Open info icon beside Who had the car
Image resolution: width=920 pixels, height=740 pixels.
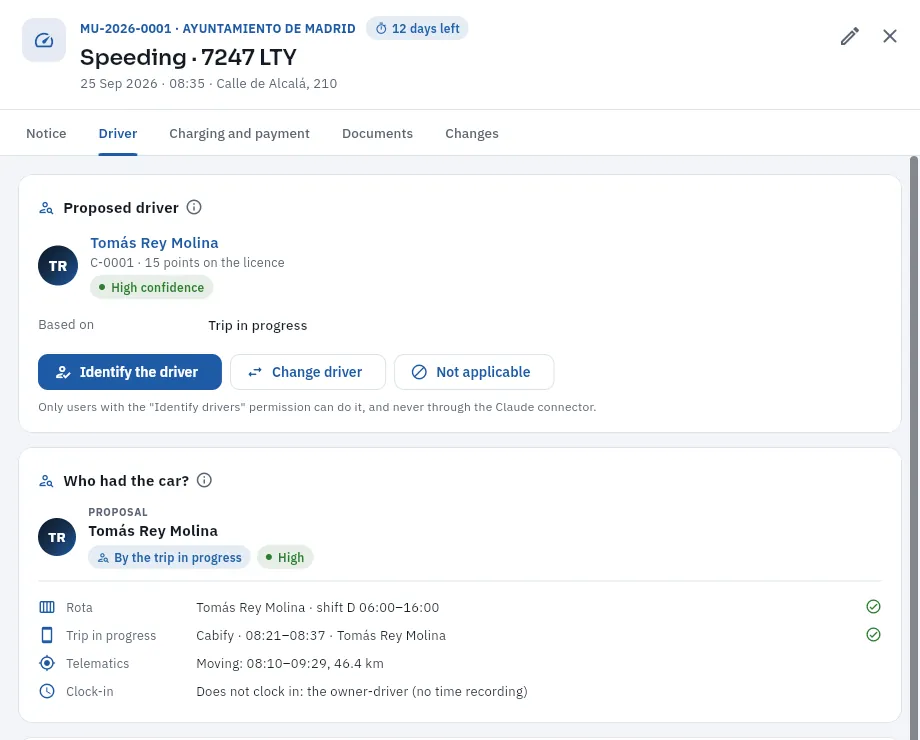click(x=204, y=480)
